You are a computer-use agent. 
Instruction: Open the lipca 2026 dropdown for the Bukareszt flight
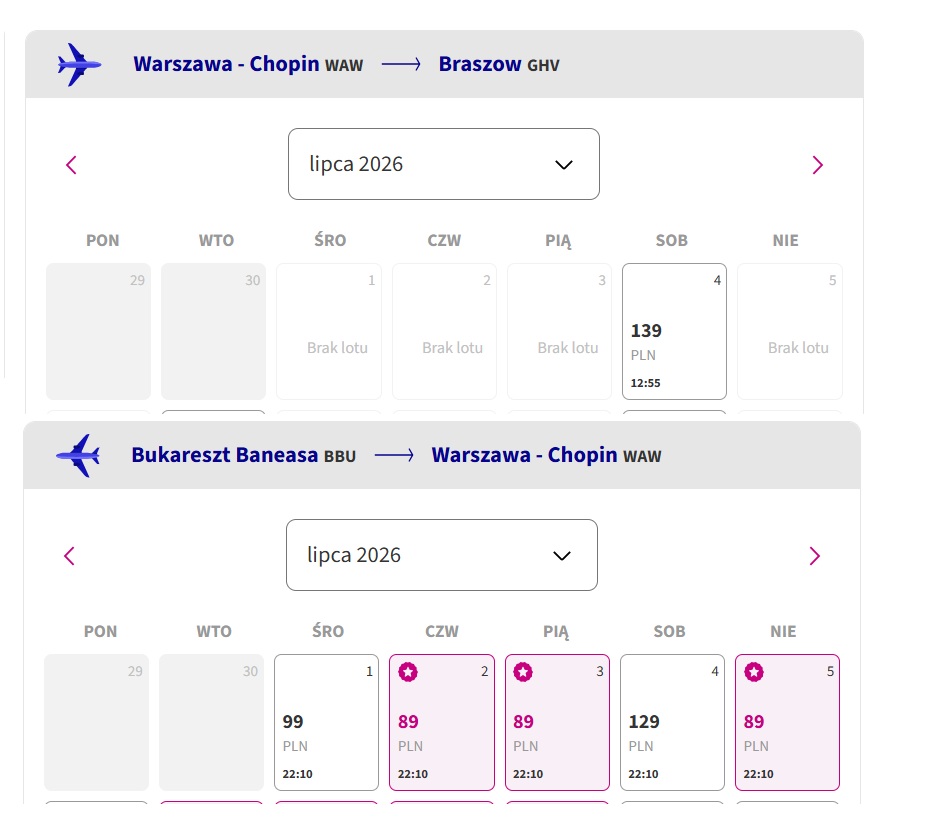442,555
